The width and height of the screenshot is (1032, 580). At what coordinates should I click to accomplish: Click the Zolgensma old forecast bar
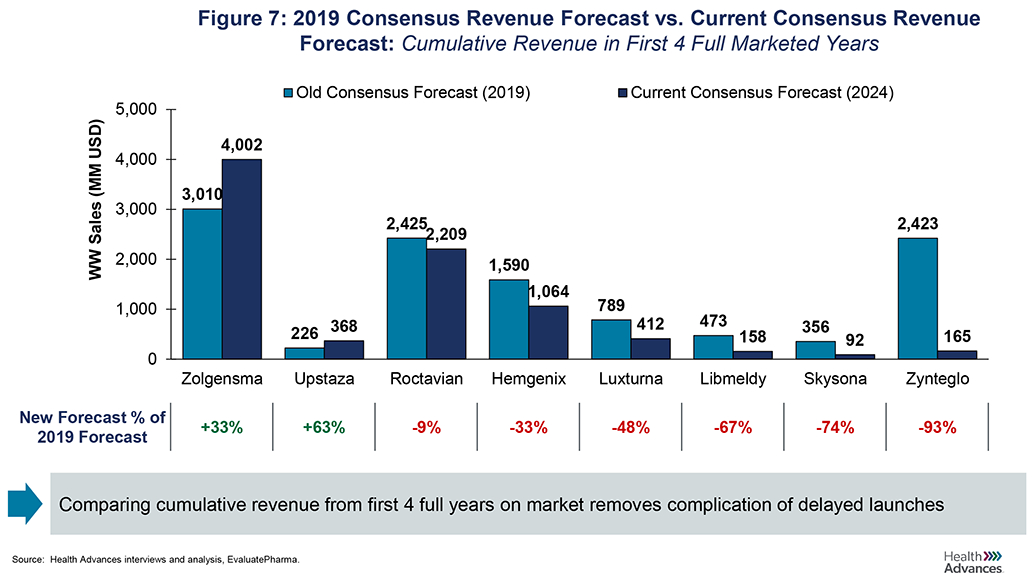coord(203,284)
